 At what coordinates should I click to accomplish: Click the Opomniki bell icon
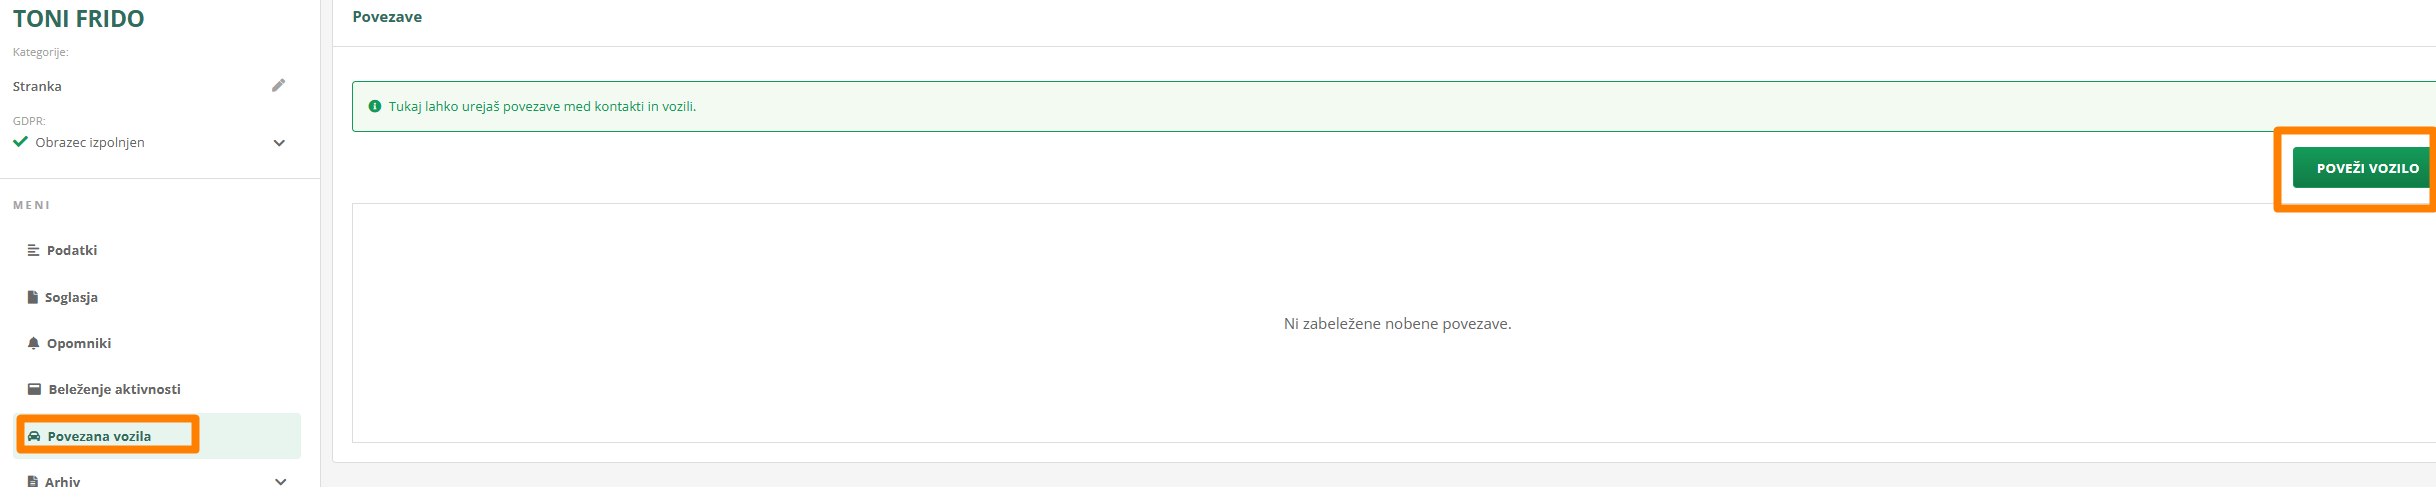click(34, 343)
